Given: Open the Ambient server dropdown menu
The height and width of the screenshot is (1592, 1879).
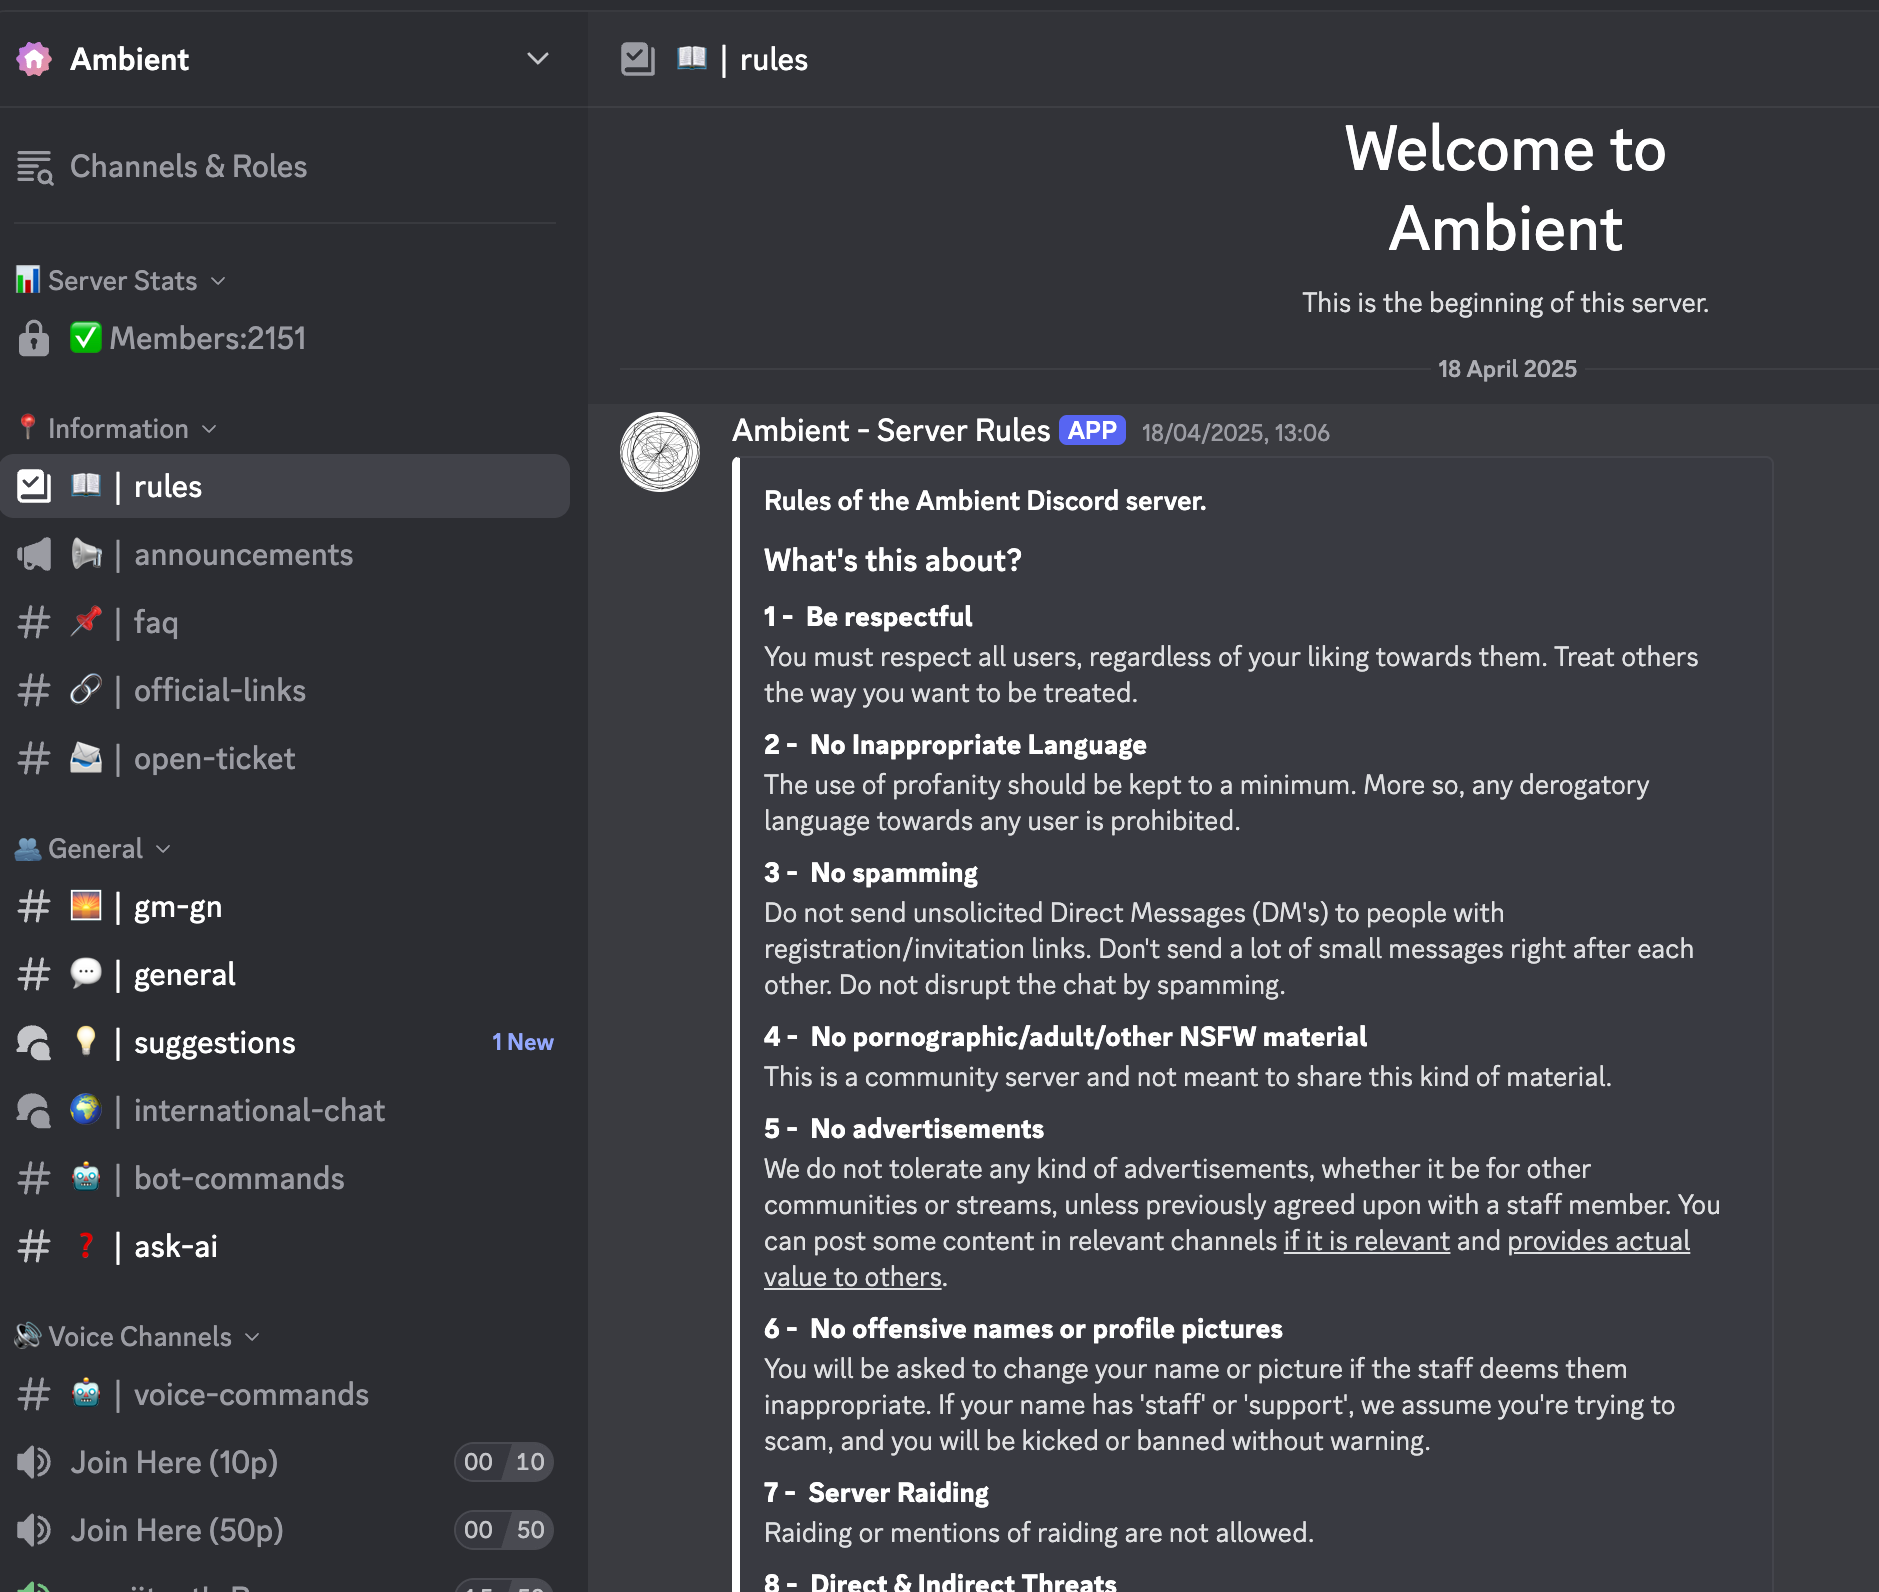Looking at the screenshot, I should click(537, 60).
